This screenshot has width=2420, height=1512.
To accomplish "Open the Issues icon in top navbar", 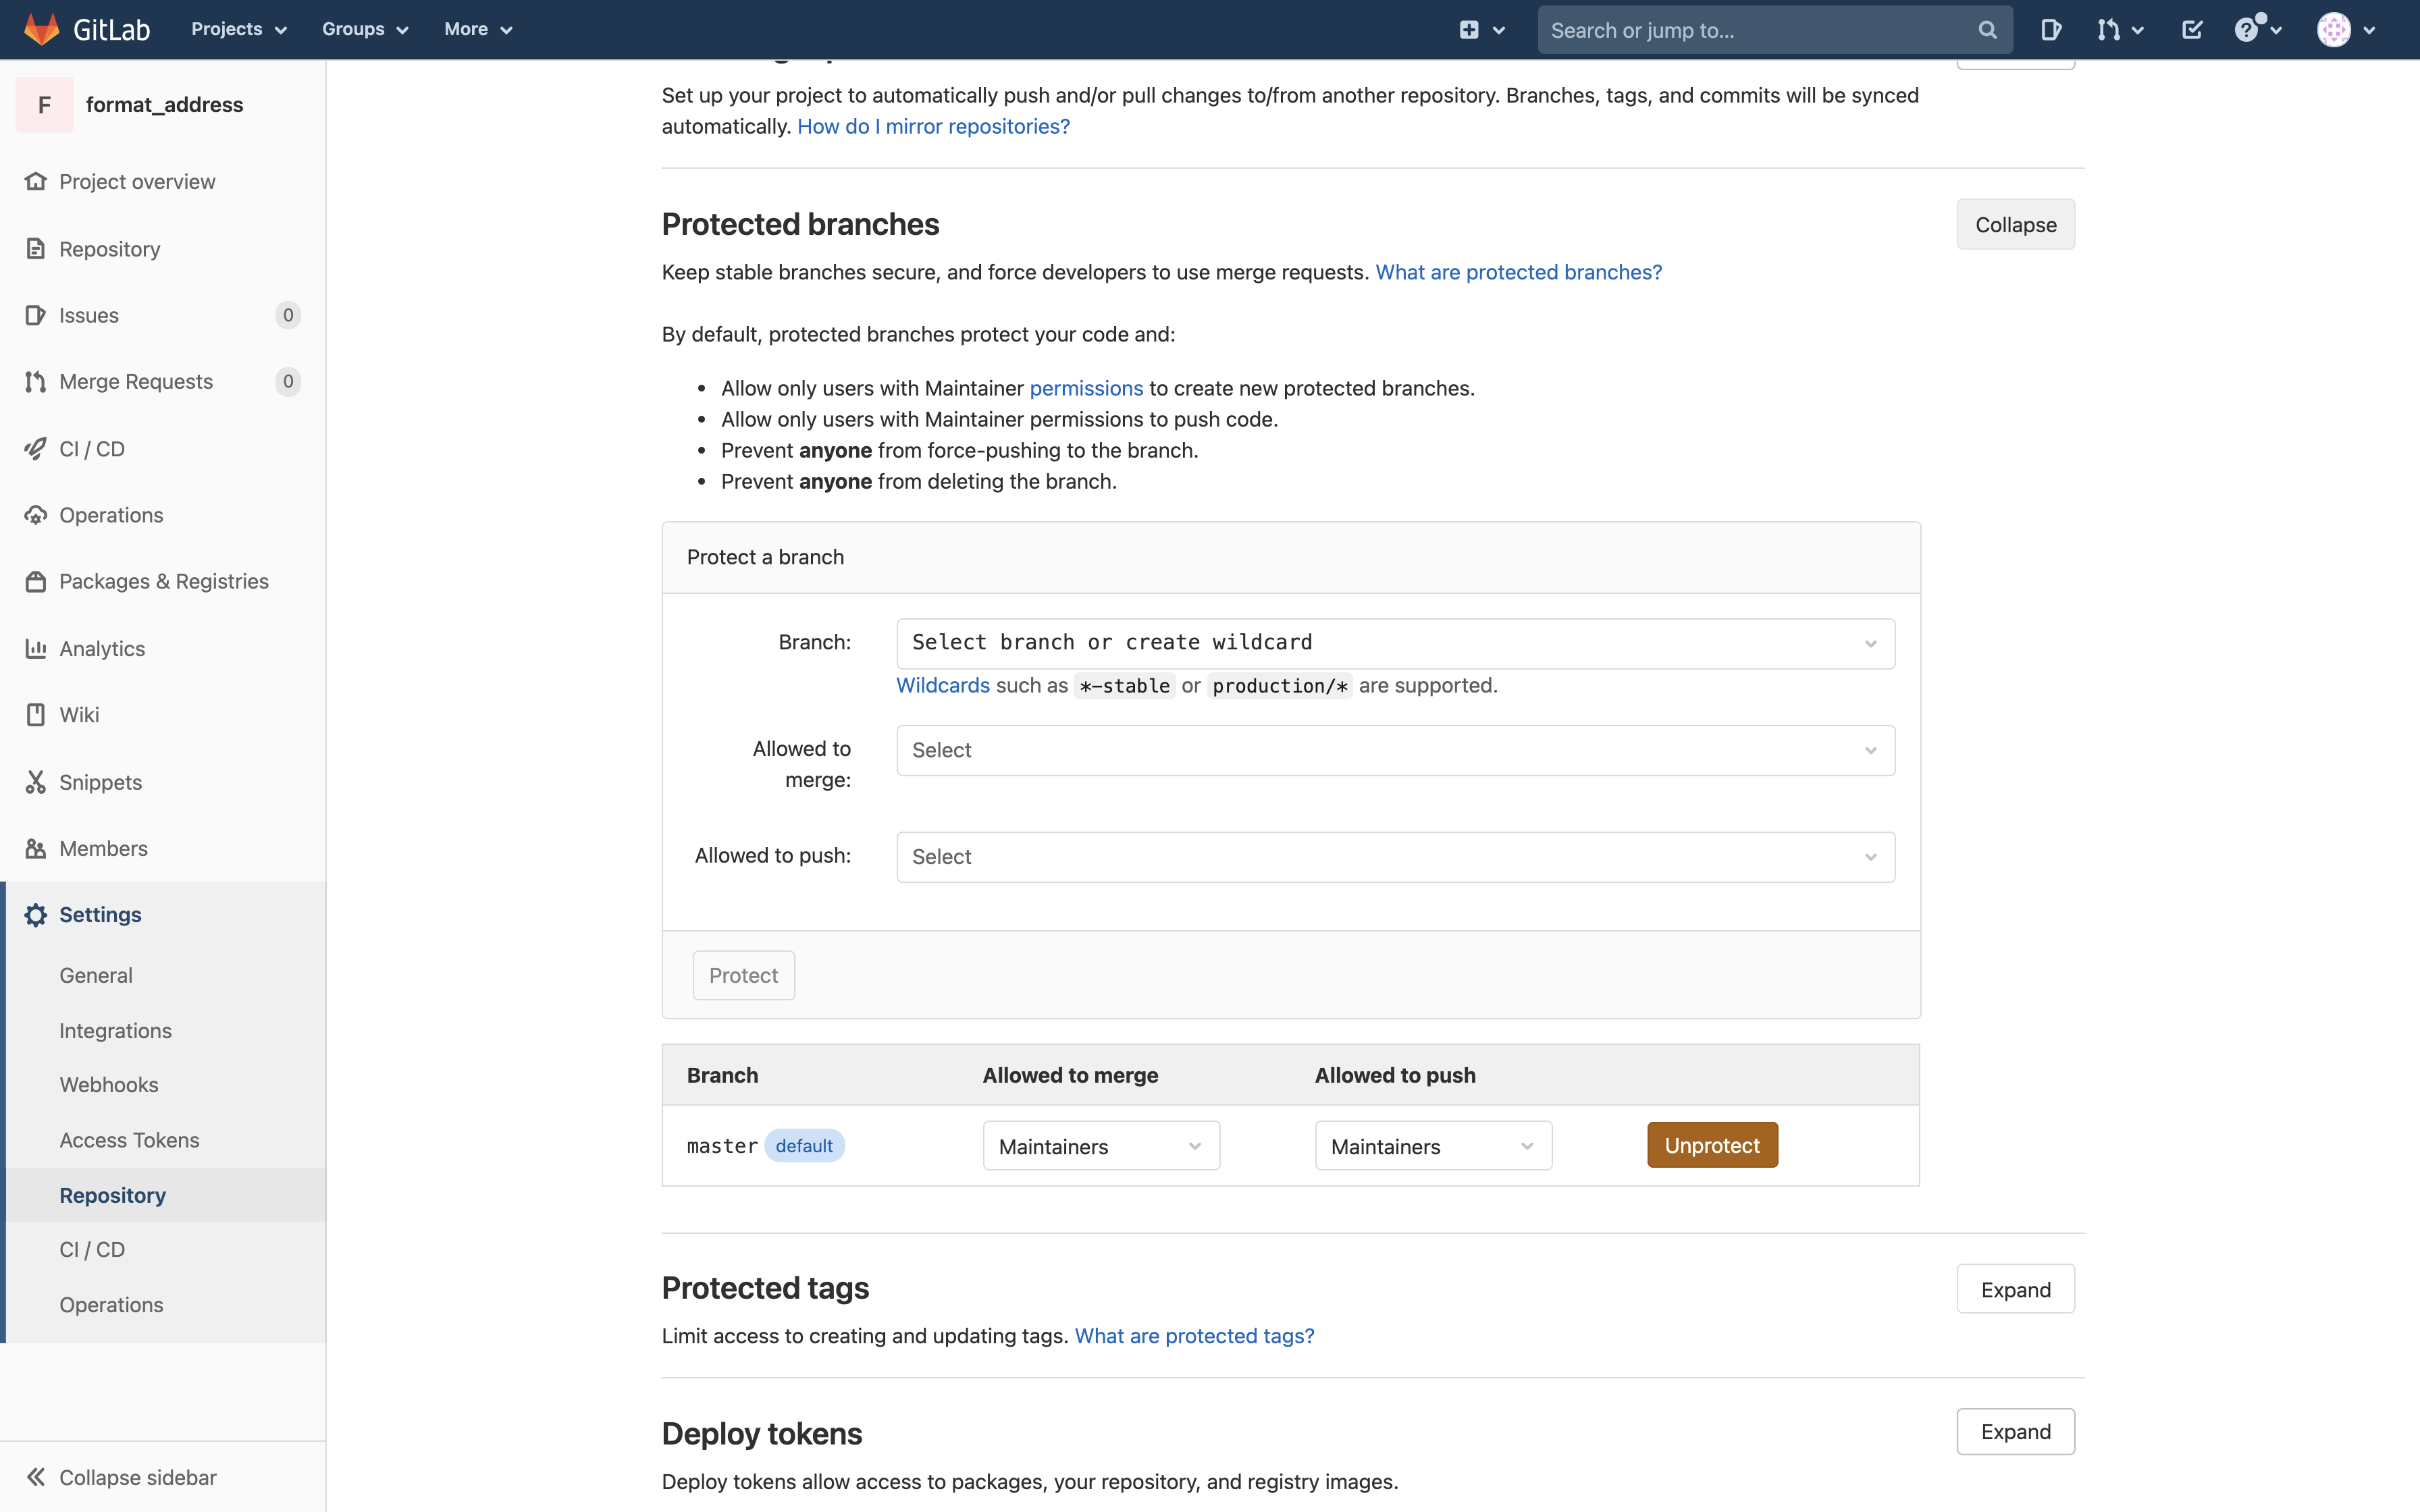I will click(x=2050, y=30).
